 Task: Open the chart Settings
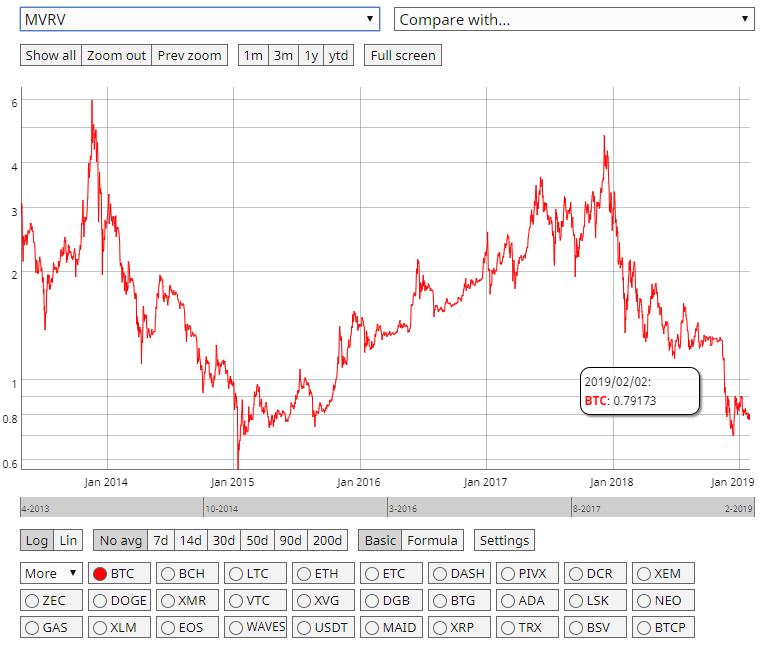[504, 540]
